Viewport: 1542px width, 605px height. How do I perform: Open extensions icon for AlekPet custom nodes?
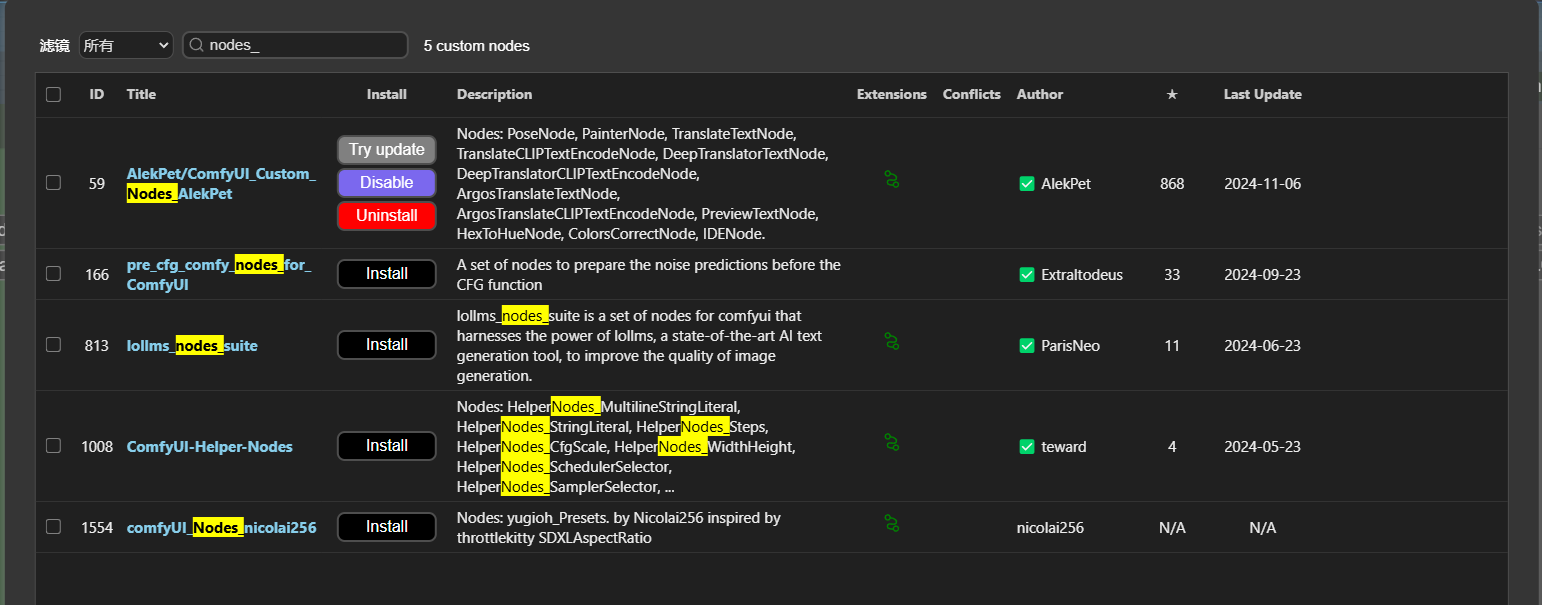point(891,179)
